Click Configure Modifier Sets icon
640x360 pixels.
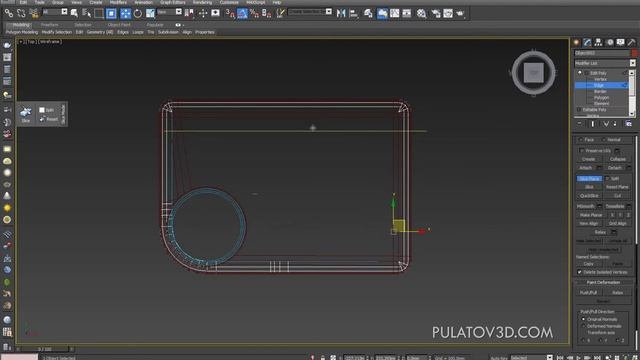(x=629, y=124)
